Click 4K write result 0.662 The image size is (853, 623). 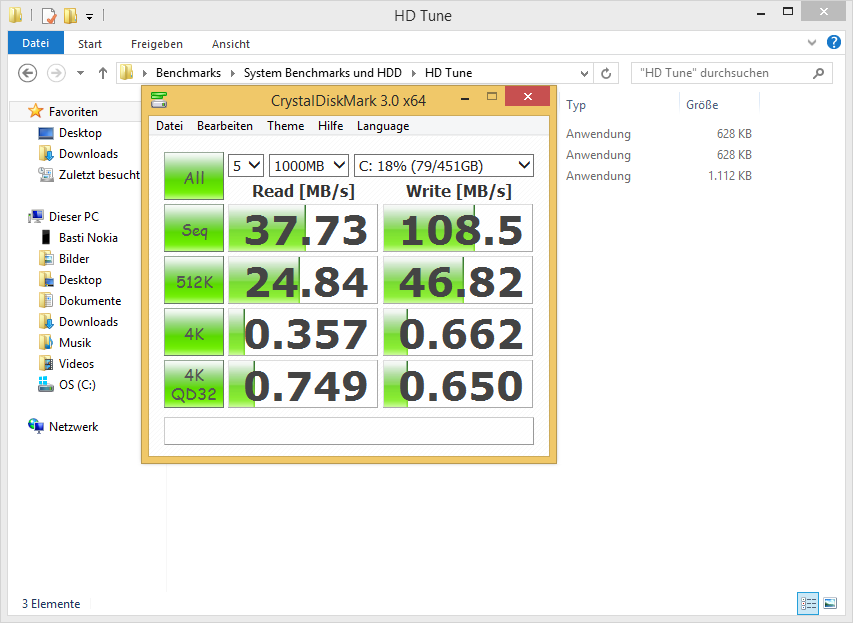[x=458, y=332]
